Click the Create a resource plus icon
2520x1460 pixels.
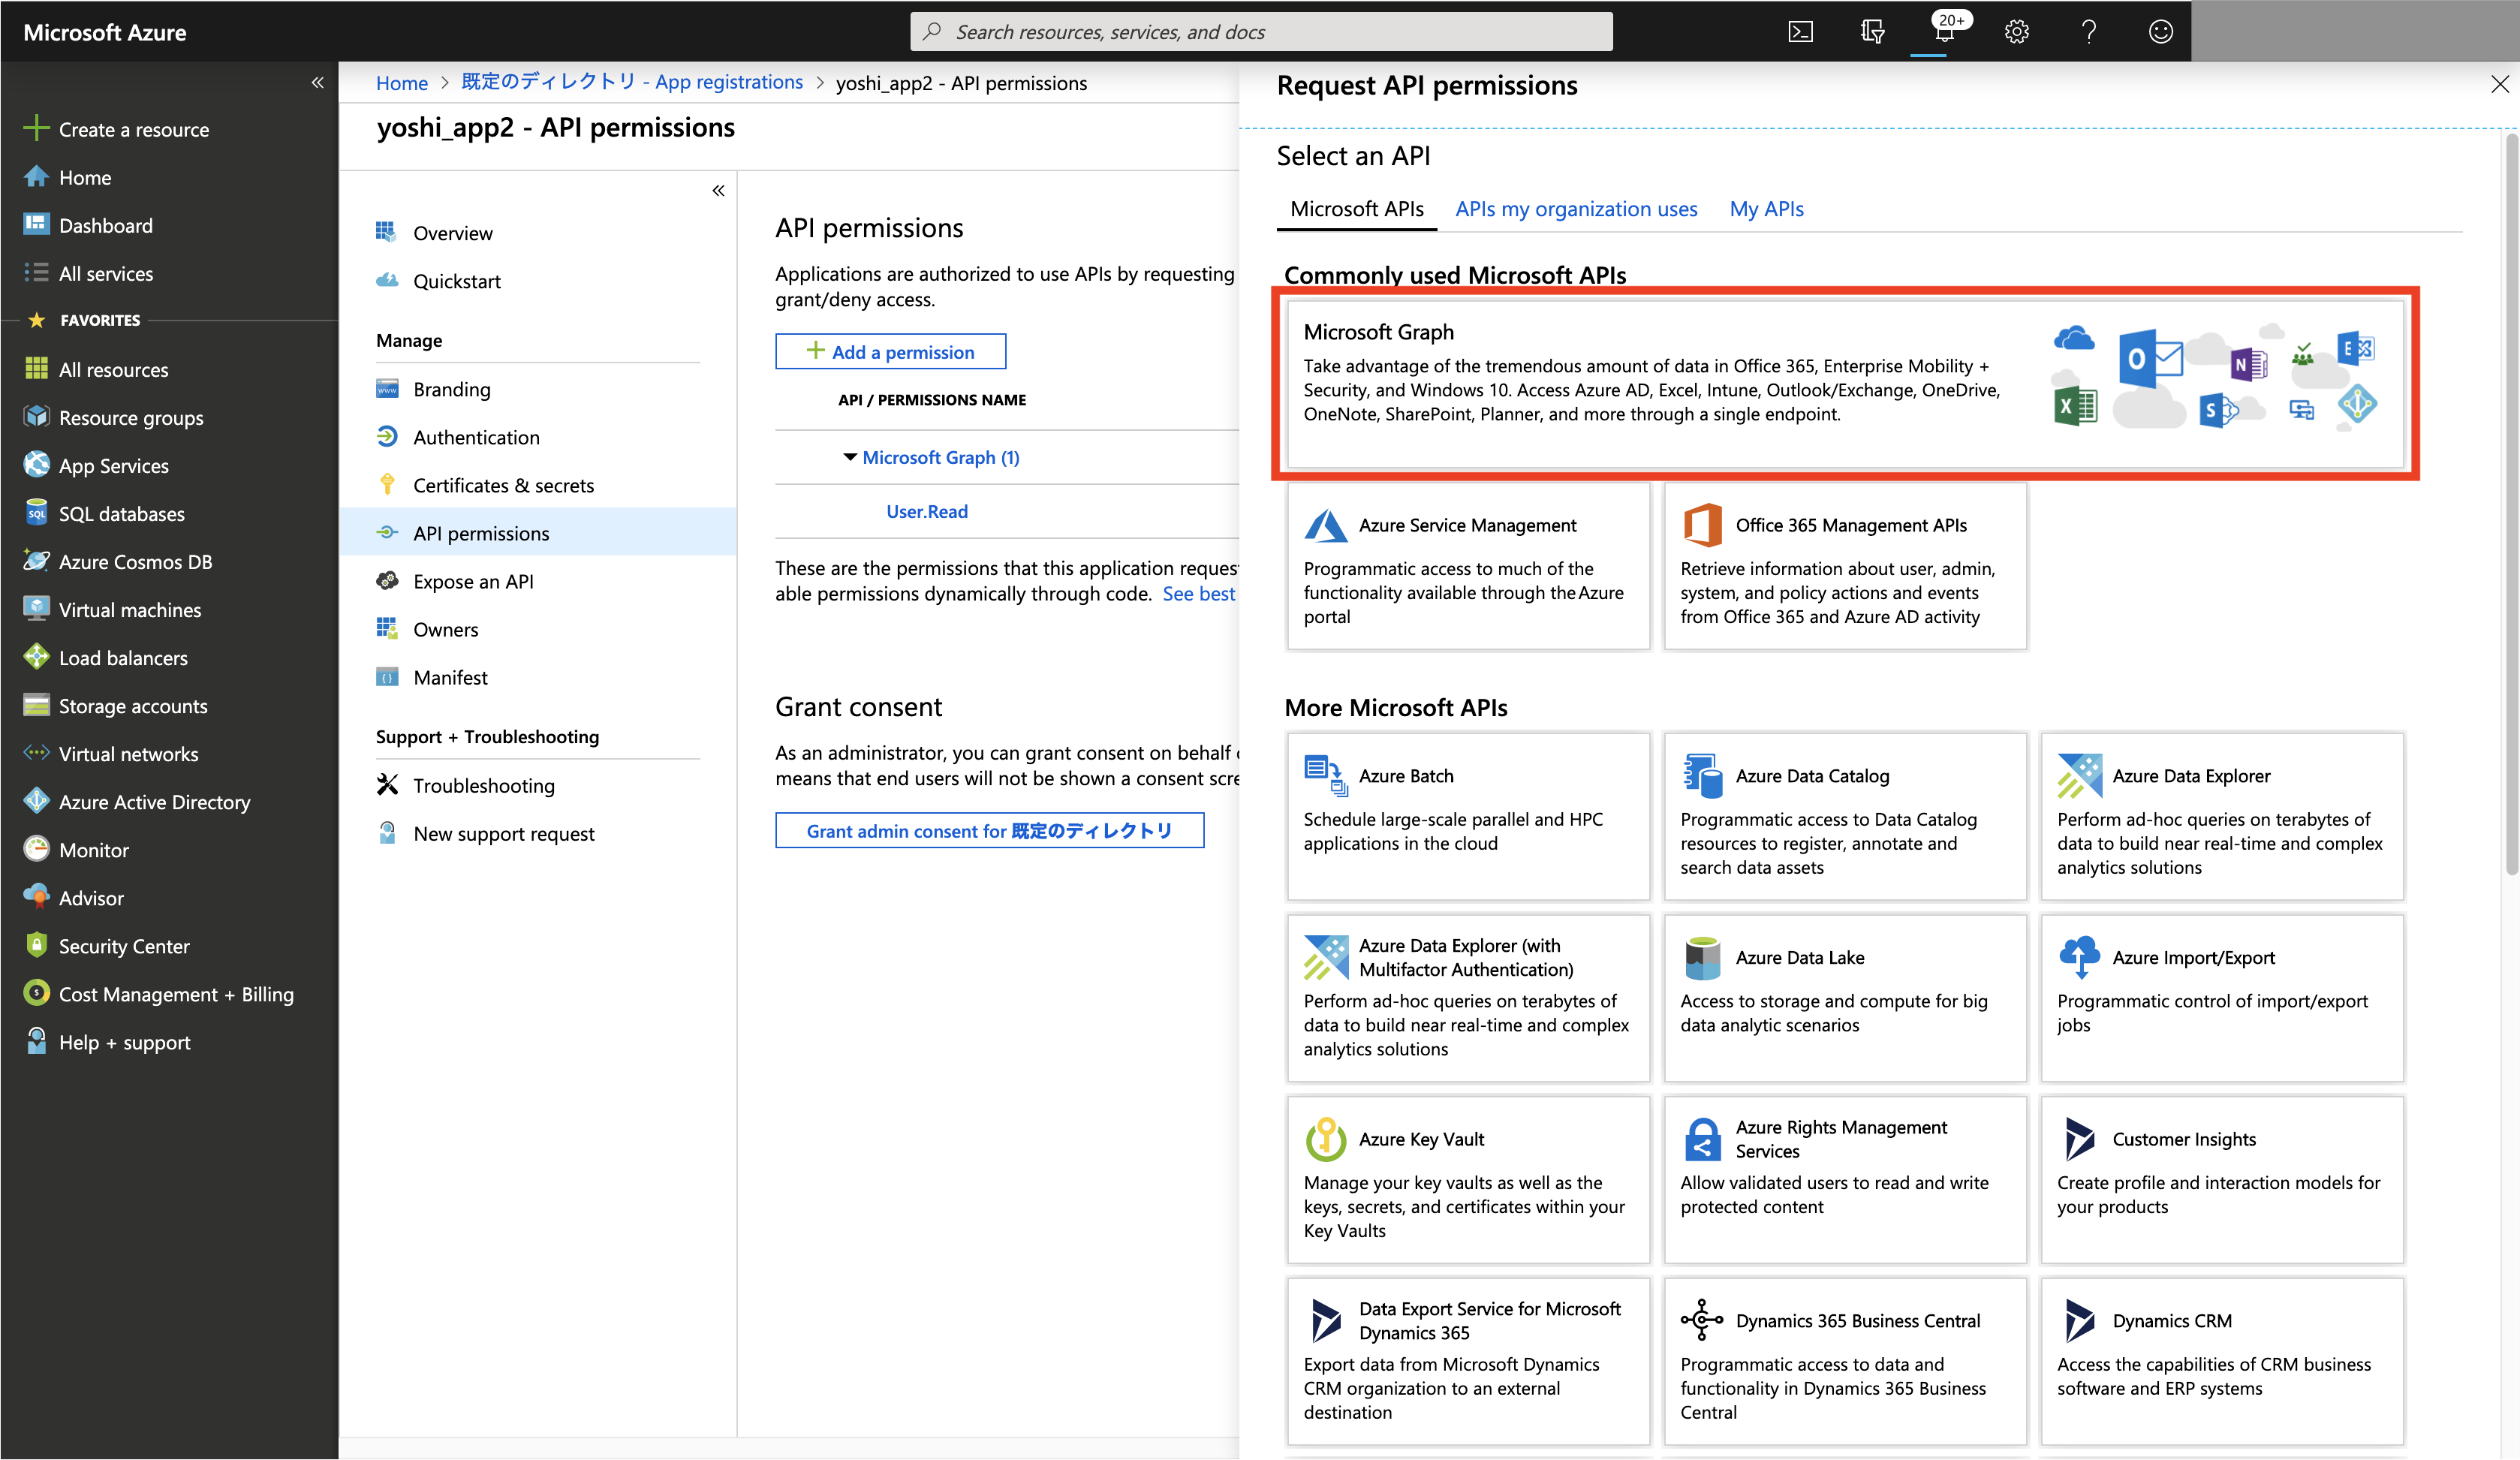pyautogui.click(x=36, y=128)
